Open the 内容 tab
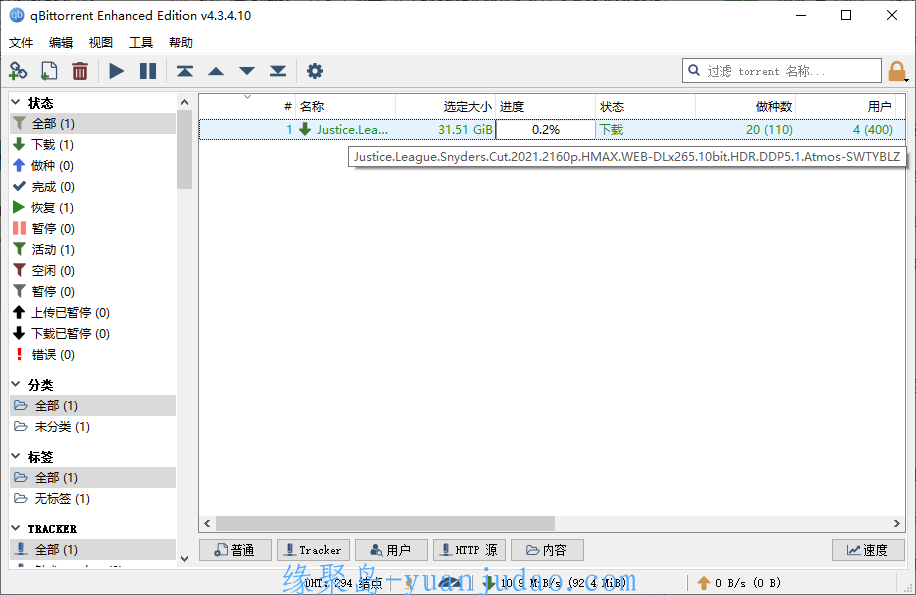 coord(547,549)
